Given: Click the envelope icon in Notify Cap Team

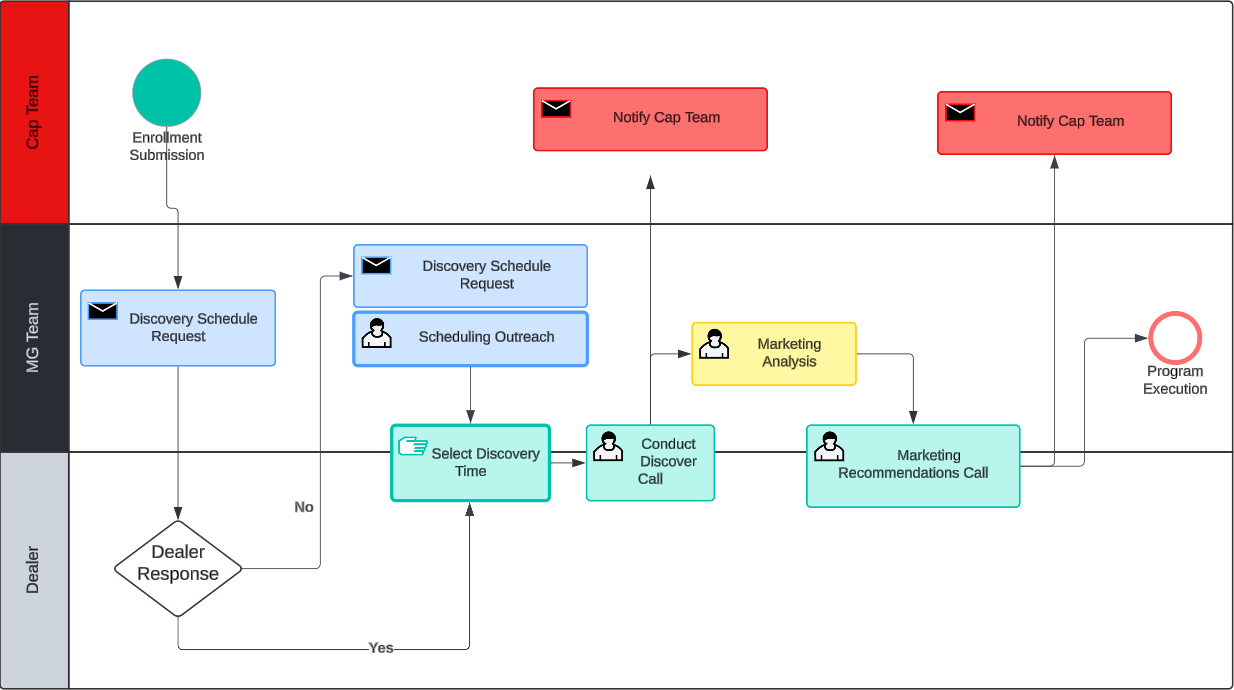Looking at the screenshot, I should [x=556, y=108].
